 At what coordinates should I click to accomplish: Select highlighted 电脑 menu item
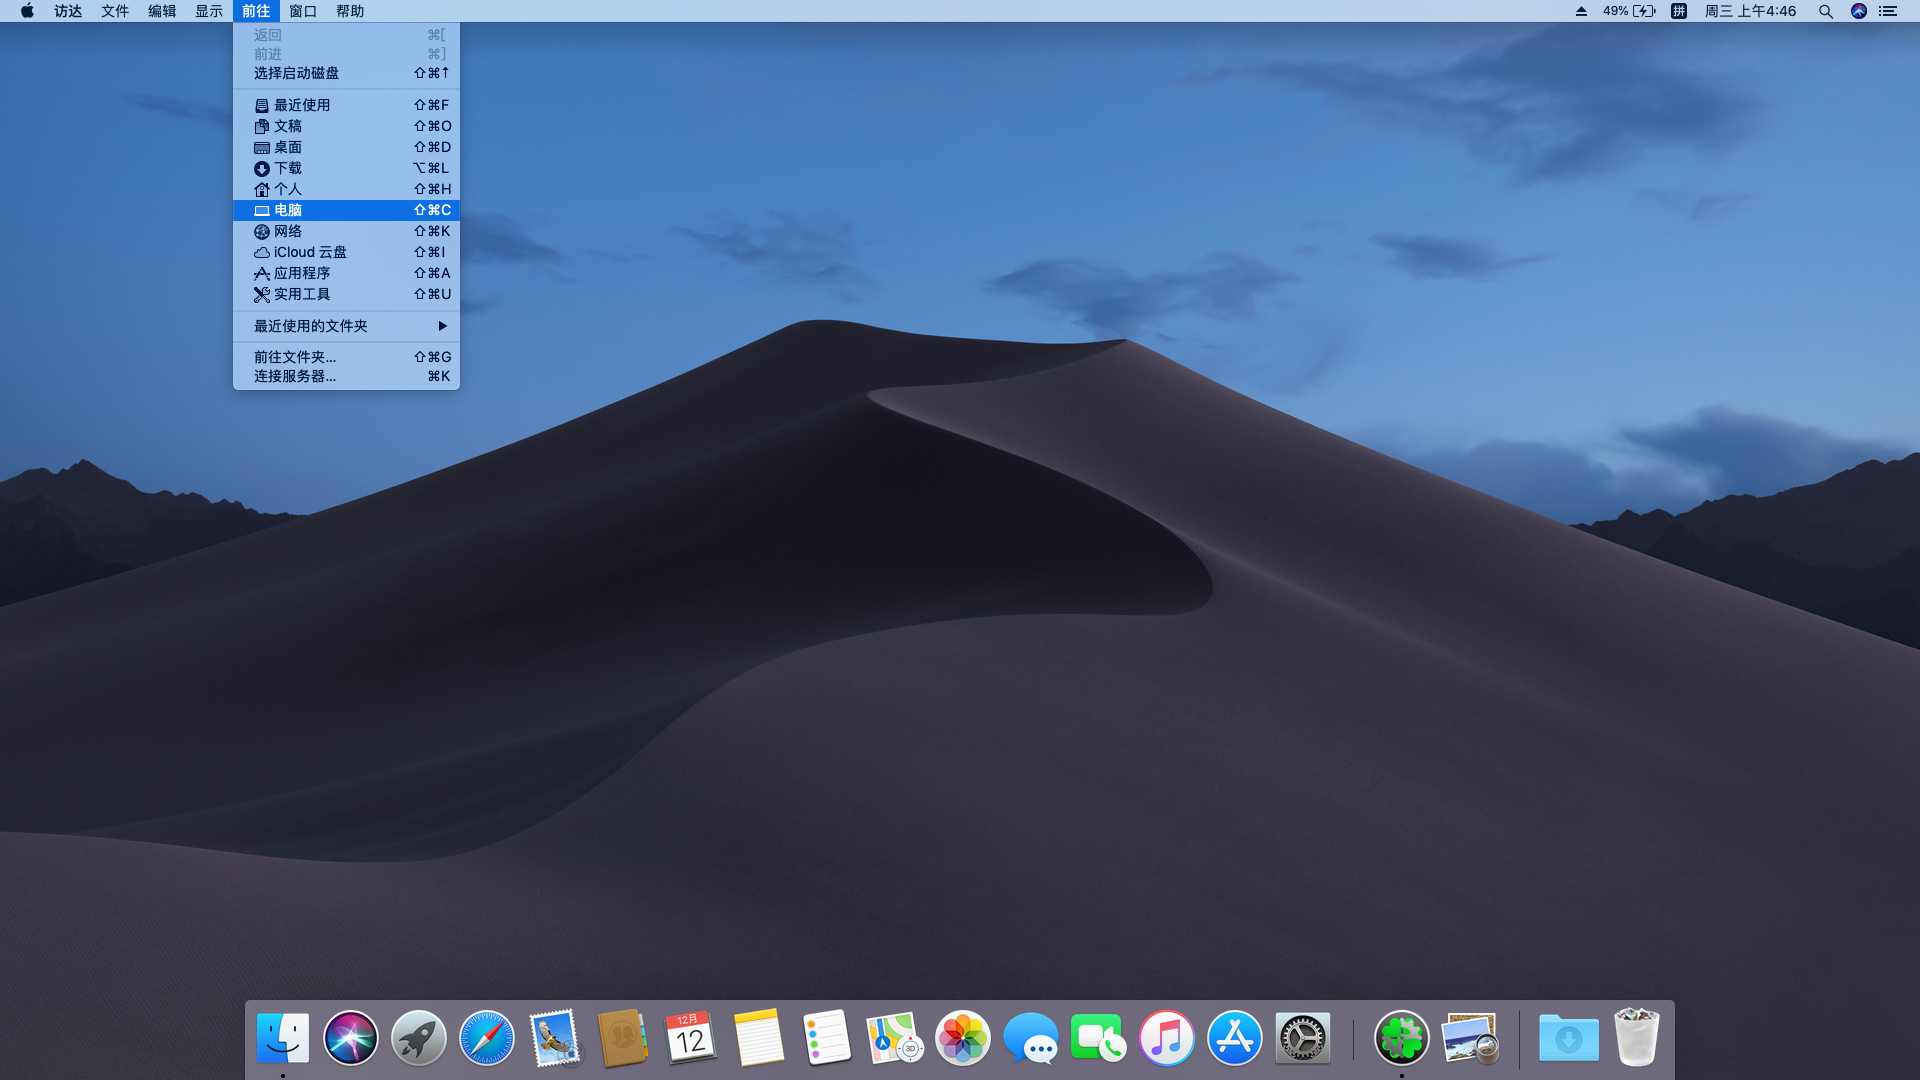[x=346, y=210]
